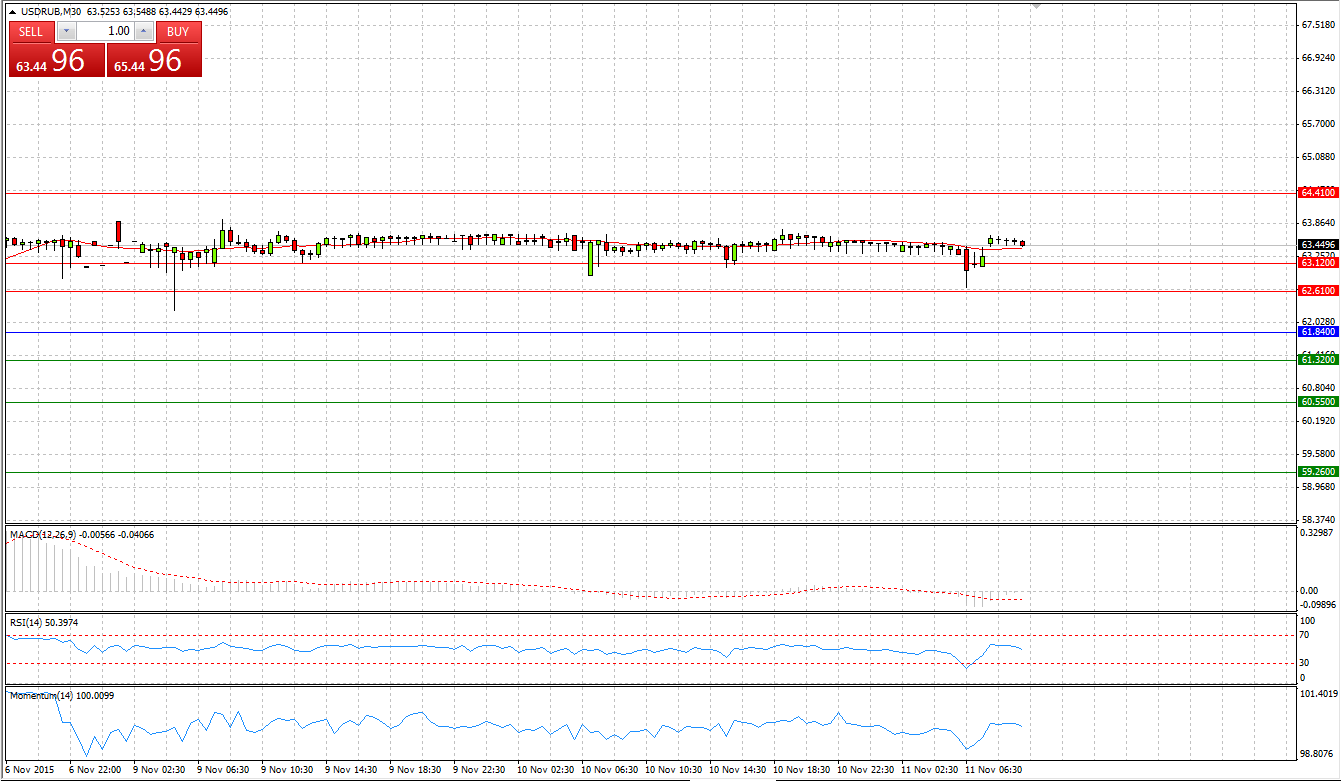
Task: Click the 101.4019 Momentum scale value
Action: coord(1319,693)
